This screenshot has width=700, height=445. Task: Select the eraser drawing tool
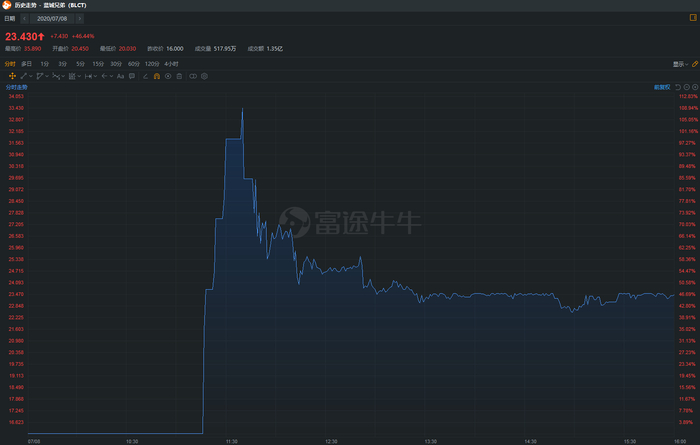pos(145,76)
